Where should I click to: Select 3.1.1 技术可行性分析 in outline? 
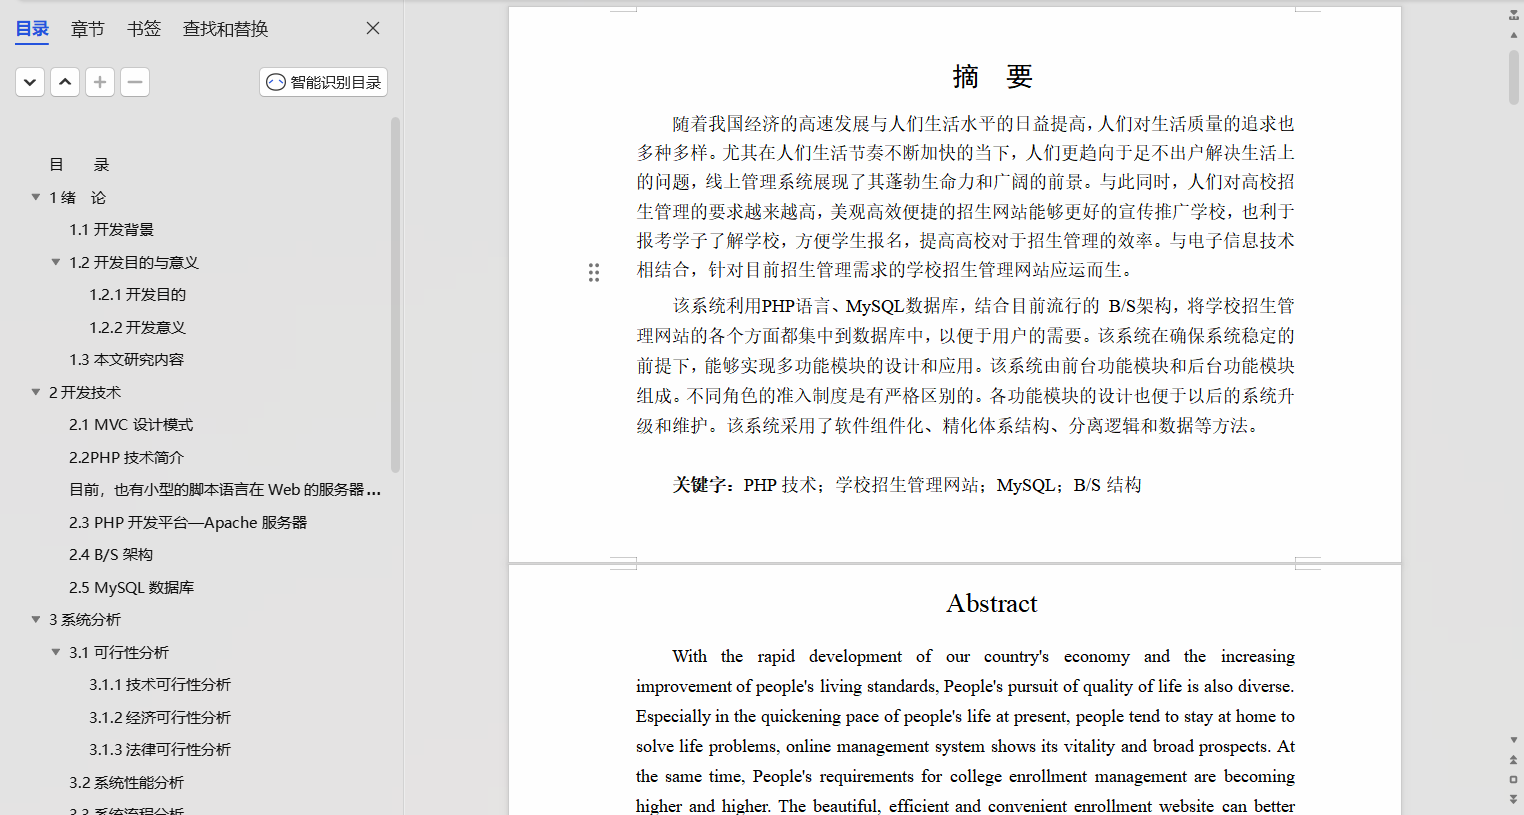point(160,685)
